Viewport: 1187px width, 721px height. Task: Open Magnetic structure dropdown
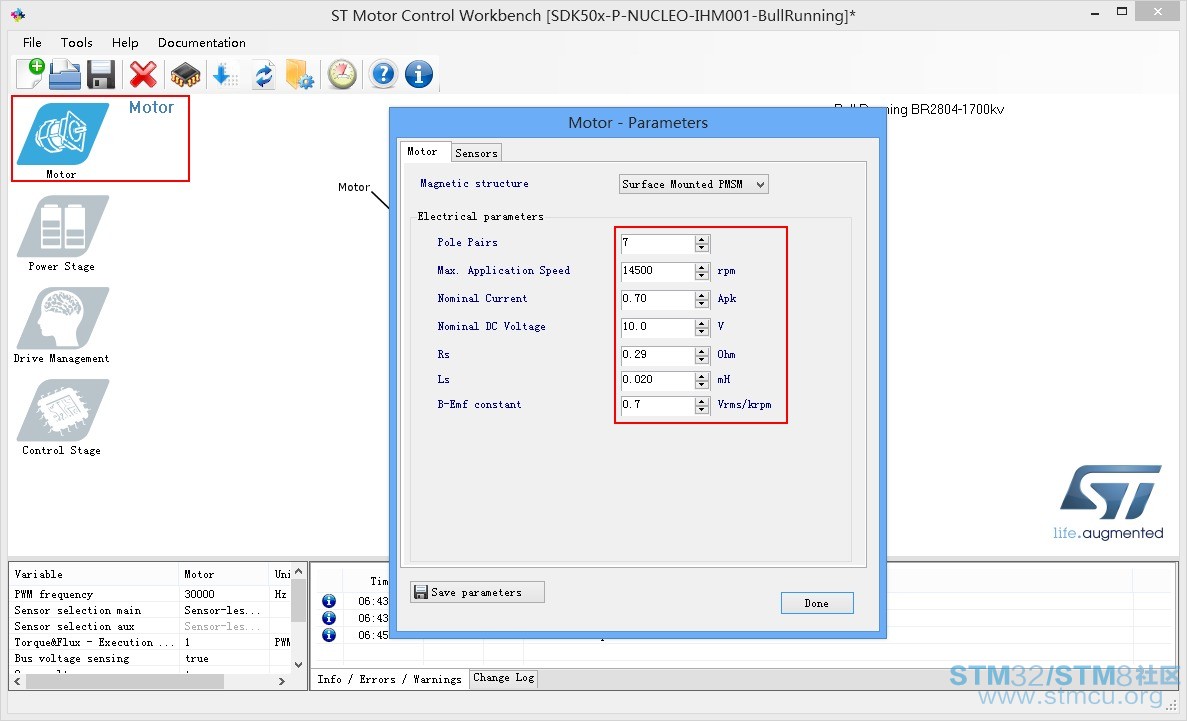[693, 184]
